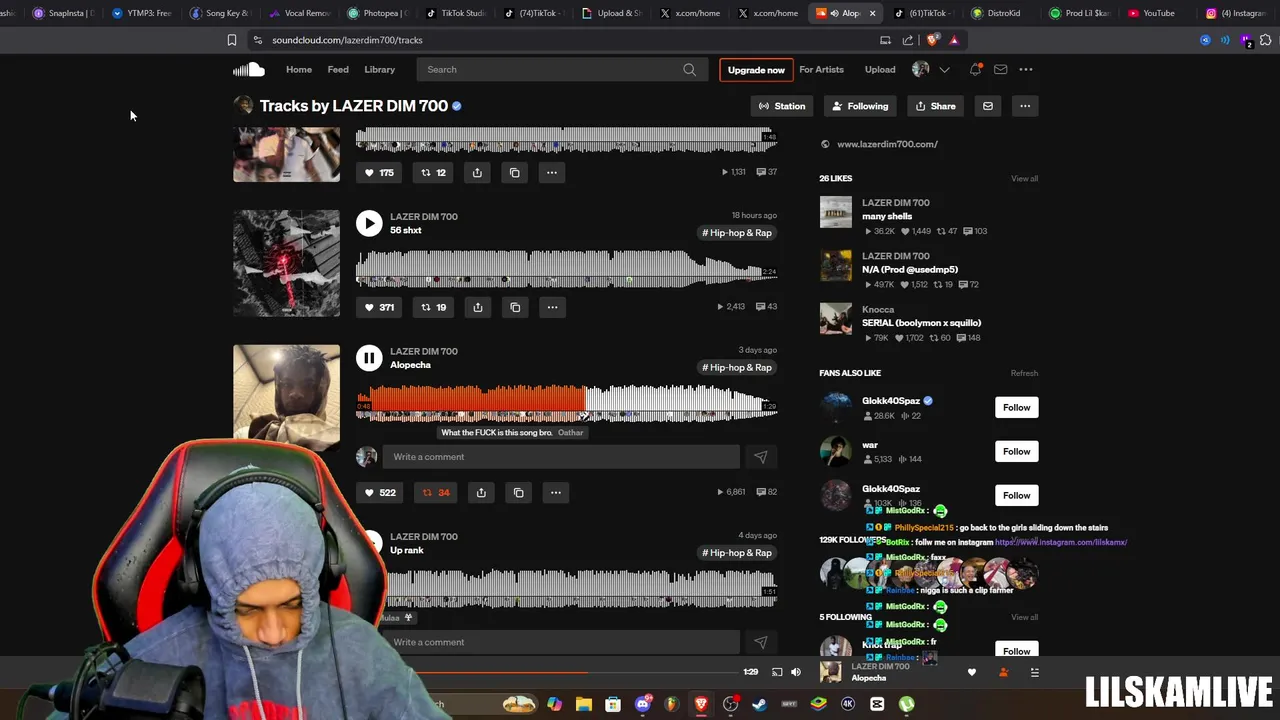
Task: Click the Upgrade now button
Action: click(756, 70)
